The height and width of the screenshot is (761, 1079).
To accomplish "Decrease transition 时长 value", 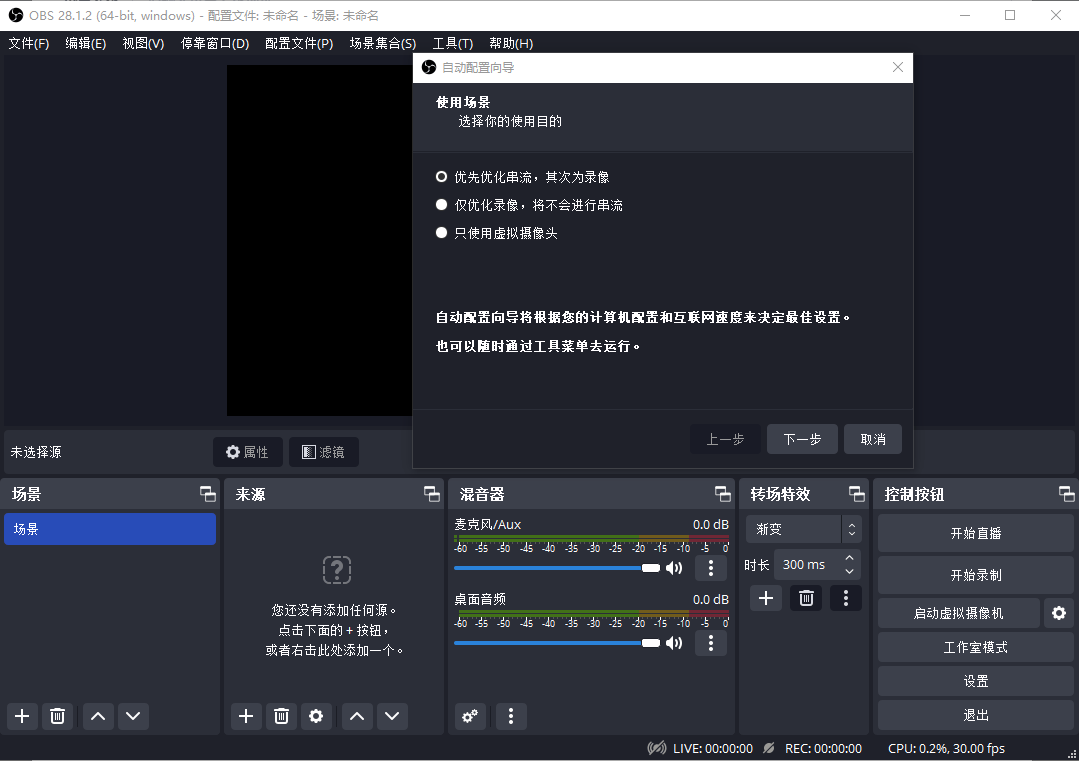I will pos(850,571).
